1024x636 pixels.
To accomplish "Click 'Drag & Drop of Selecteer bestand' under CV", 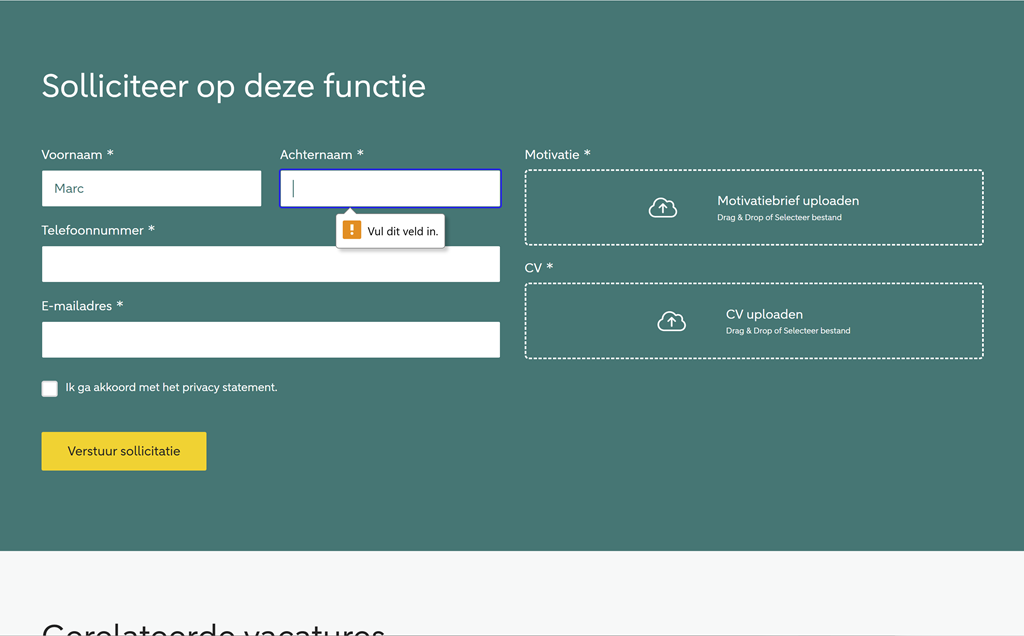I will 787,330.
